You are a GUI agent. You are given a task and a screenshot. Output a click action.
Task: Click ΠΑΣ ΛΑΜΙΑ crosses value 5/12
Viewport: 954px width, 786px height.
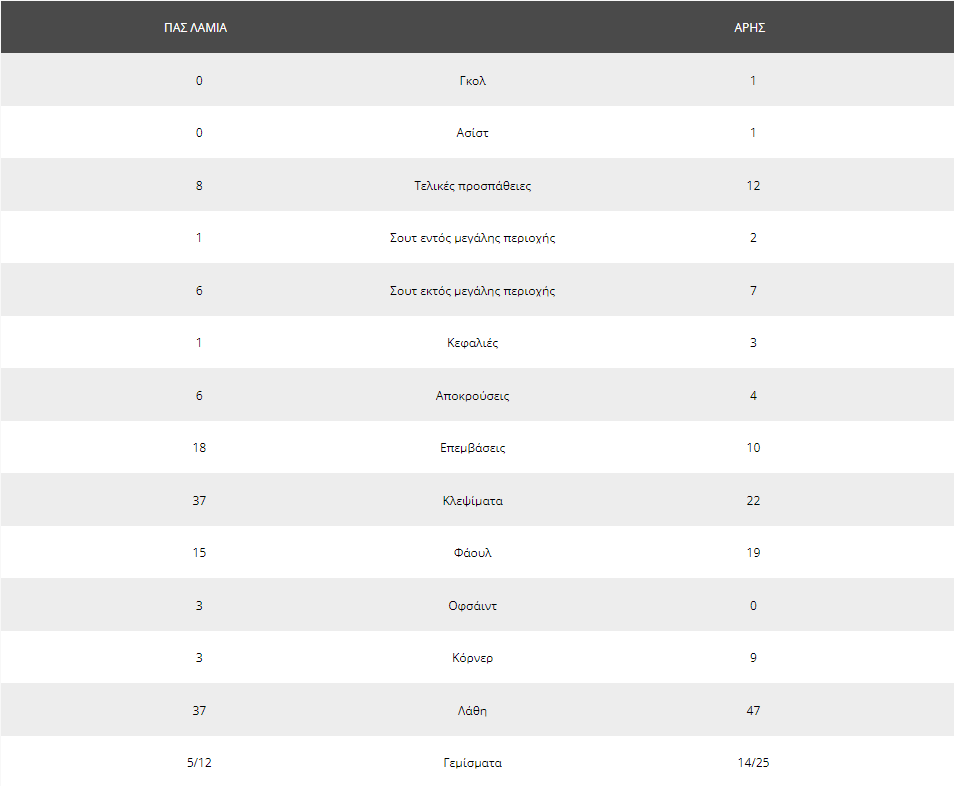coord(199,762)
